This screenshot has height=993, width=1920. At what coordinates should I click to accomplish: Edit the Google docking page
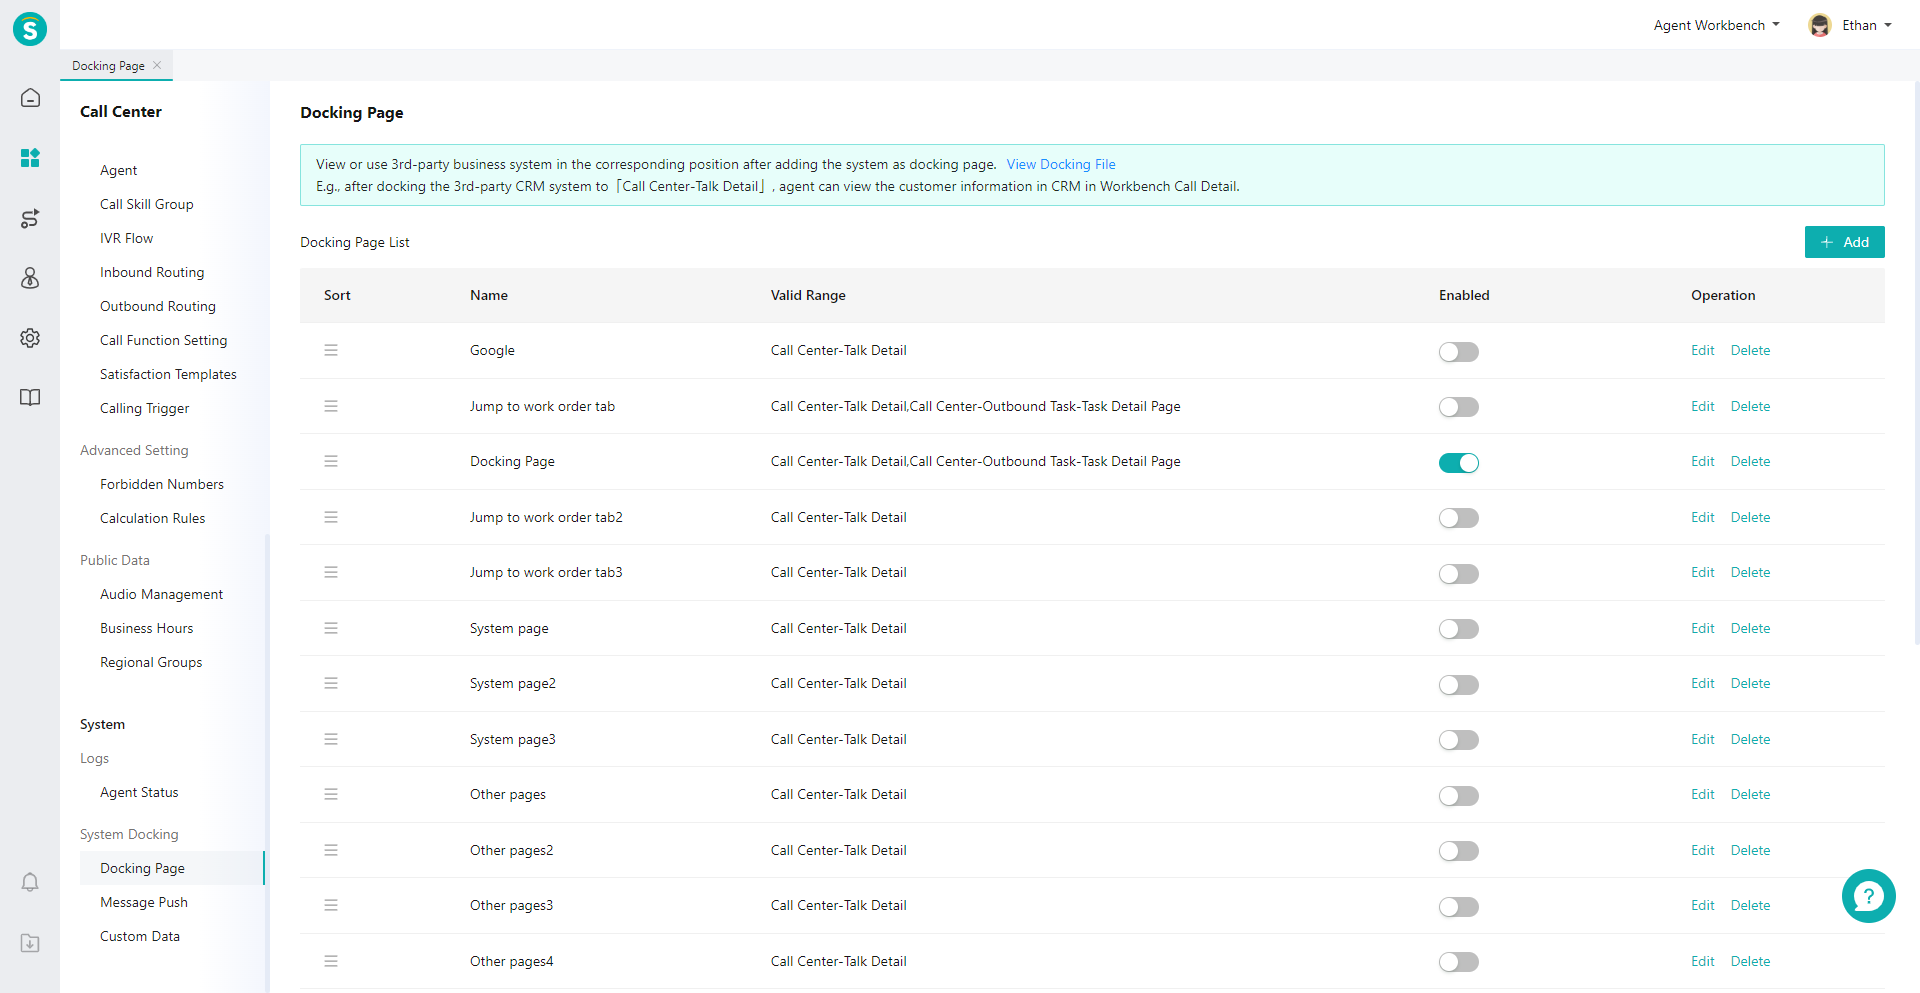[x=1703, y=350]
